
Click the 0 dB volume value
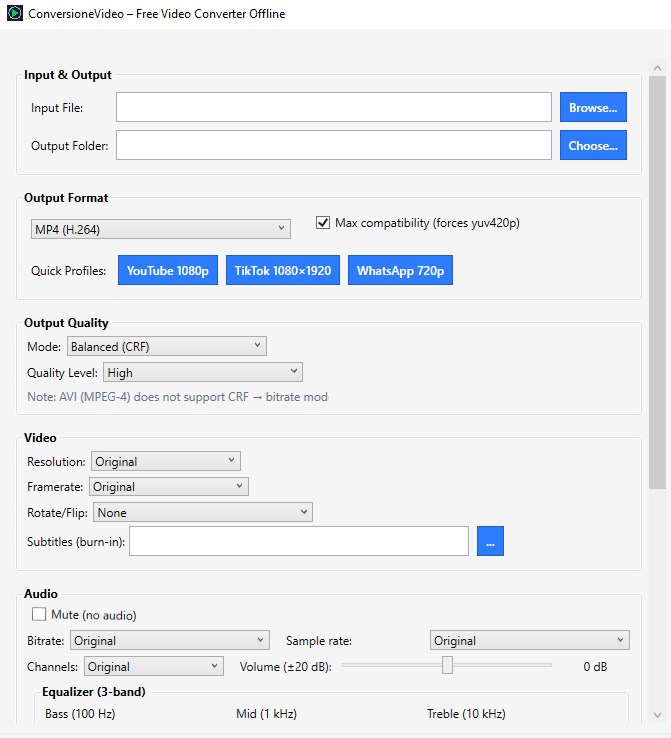595,666
